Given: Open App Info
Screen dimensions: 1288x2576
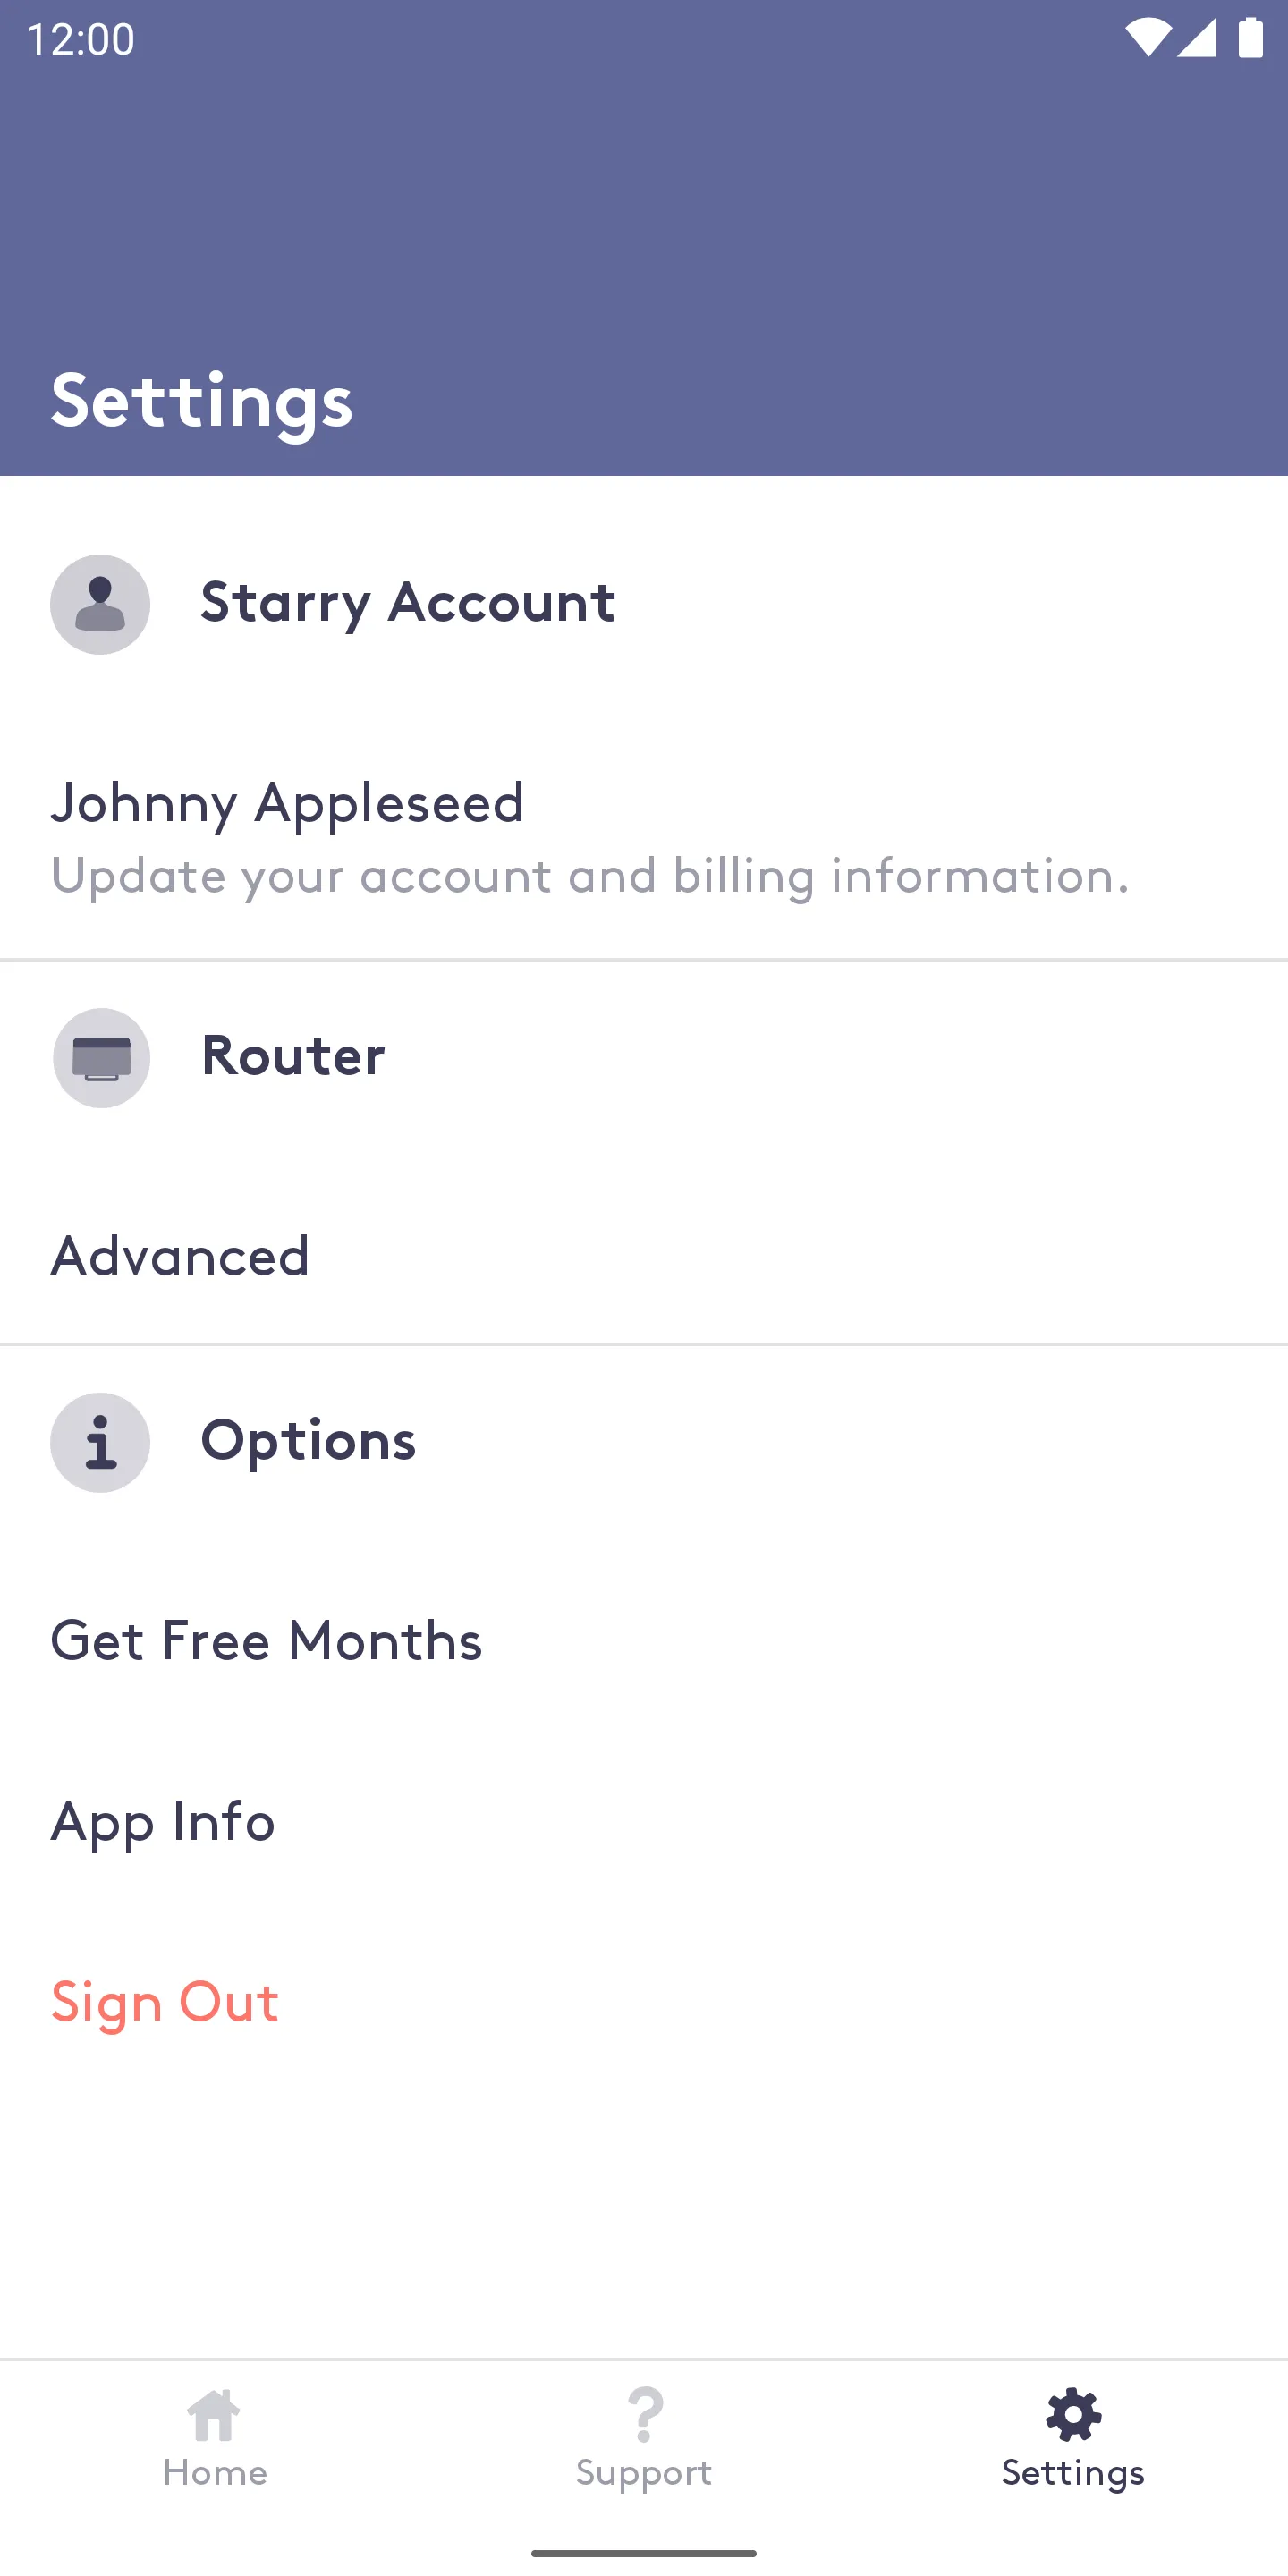Looking at the screenshot, I should coord(644,1821).
